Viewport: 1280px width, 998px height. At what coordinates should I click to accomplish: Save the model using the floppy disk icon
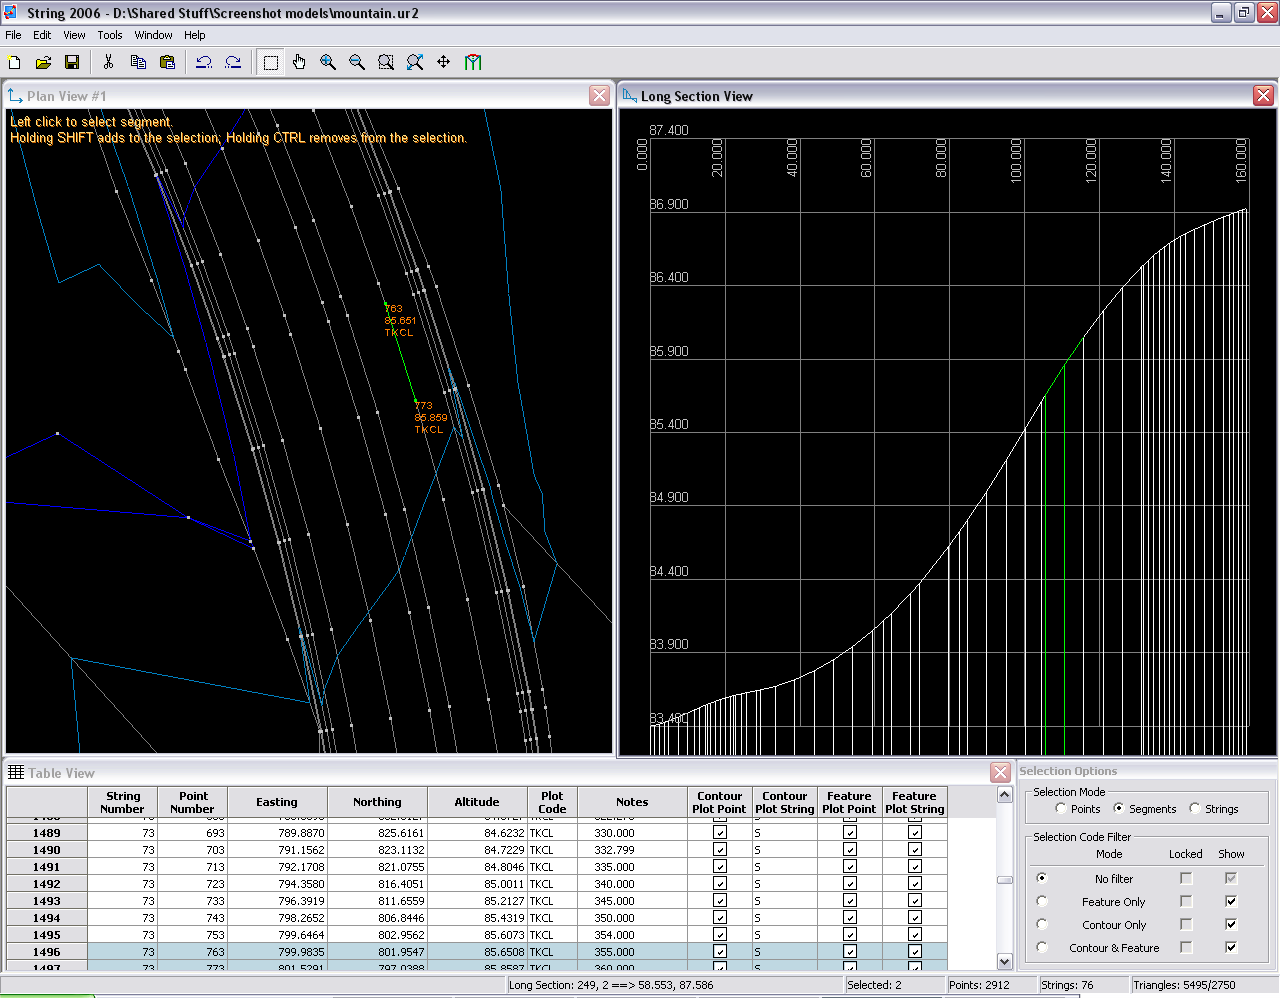[72, 62]
